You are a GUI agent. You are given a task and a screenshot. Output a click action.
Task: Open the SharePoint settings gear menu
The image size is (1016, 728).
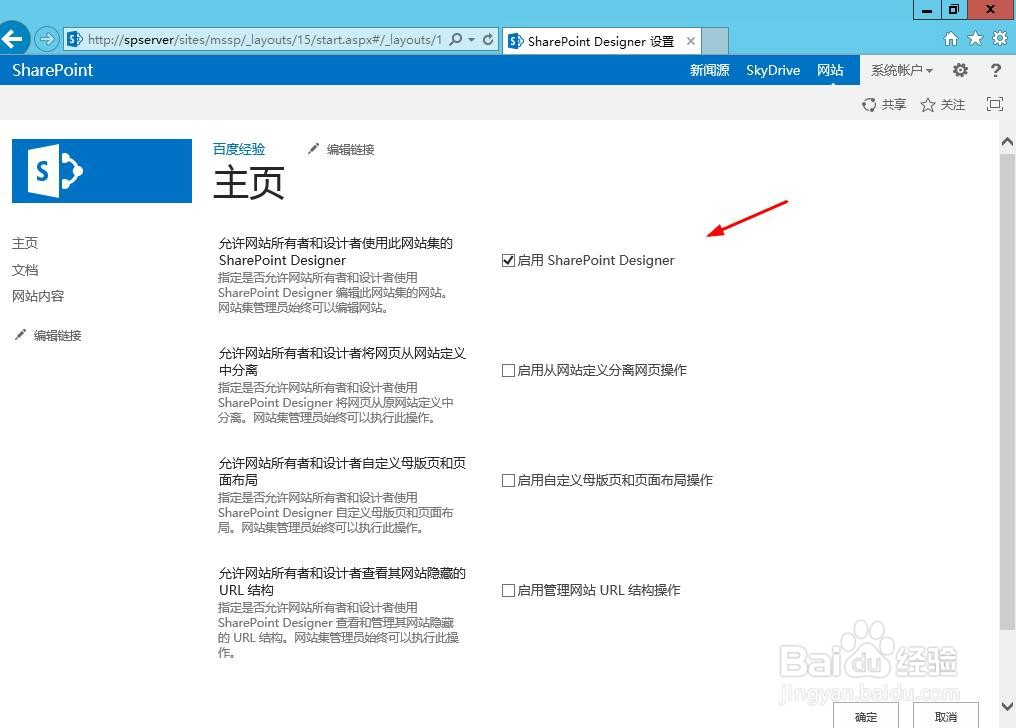[958, 70]
